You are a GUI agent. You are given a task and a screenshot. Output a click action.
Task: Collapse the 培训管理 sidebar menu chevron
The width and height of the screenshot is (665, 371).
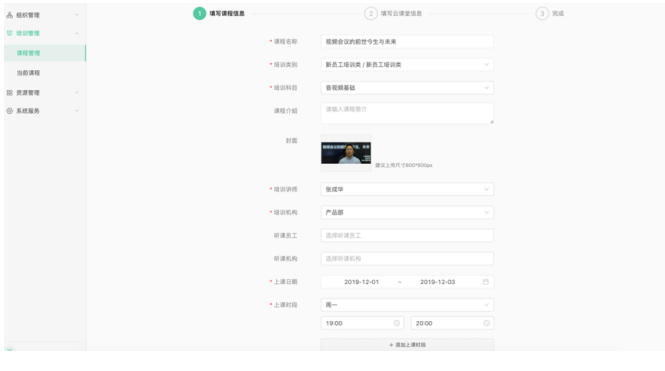coord(77,33)
